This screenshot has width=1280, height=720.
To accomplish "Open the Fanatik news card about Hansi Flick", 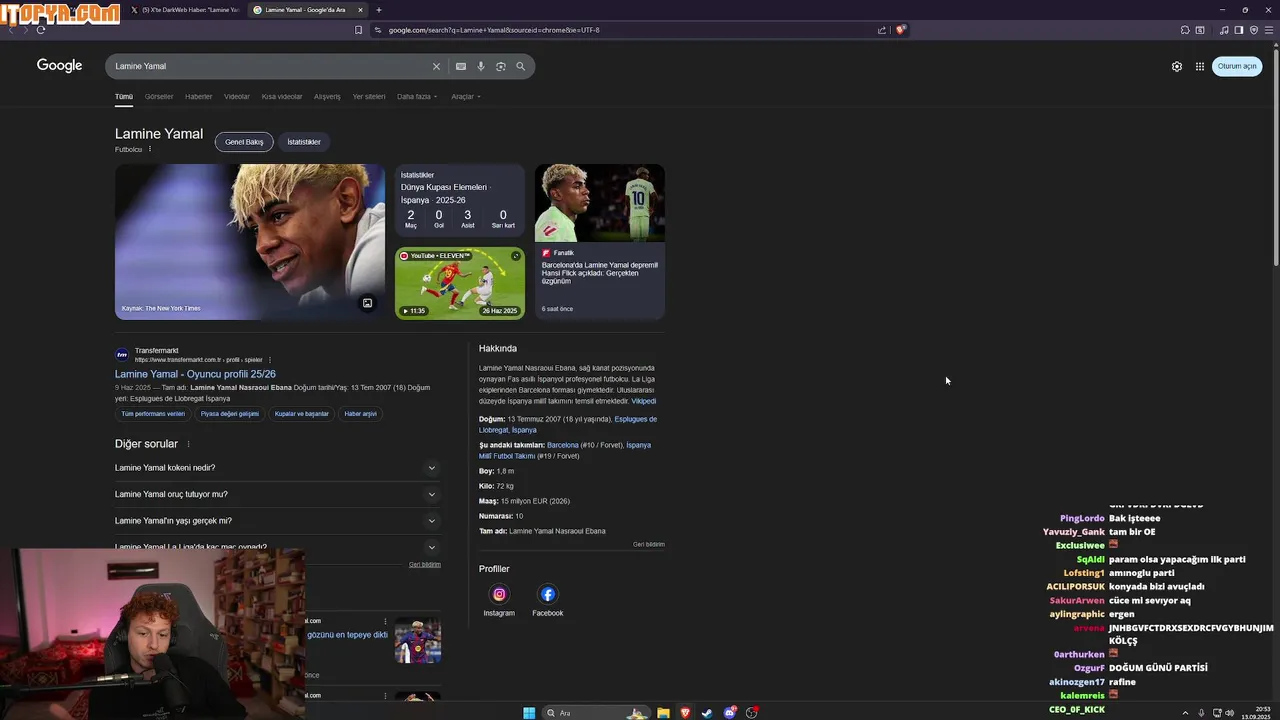I will [600, 242].
